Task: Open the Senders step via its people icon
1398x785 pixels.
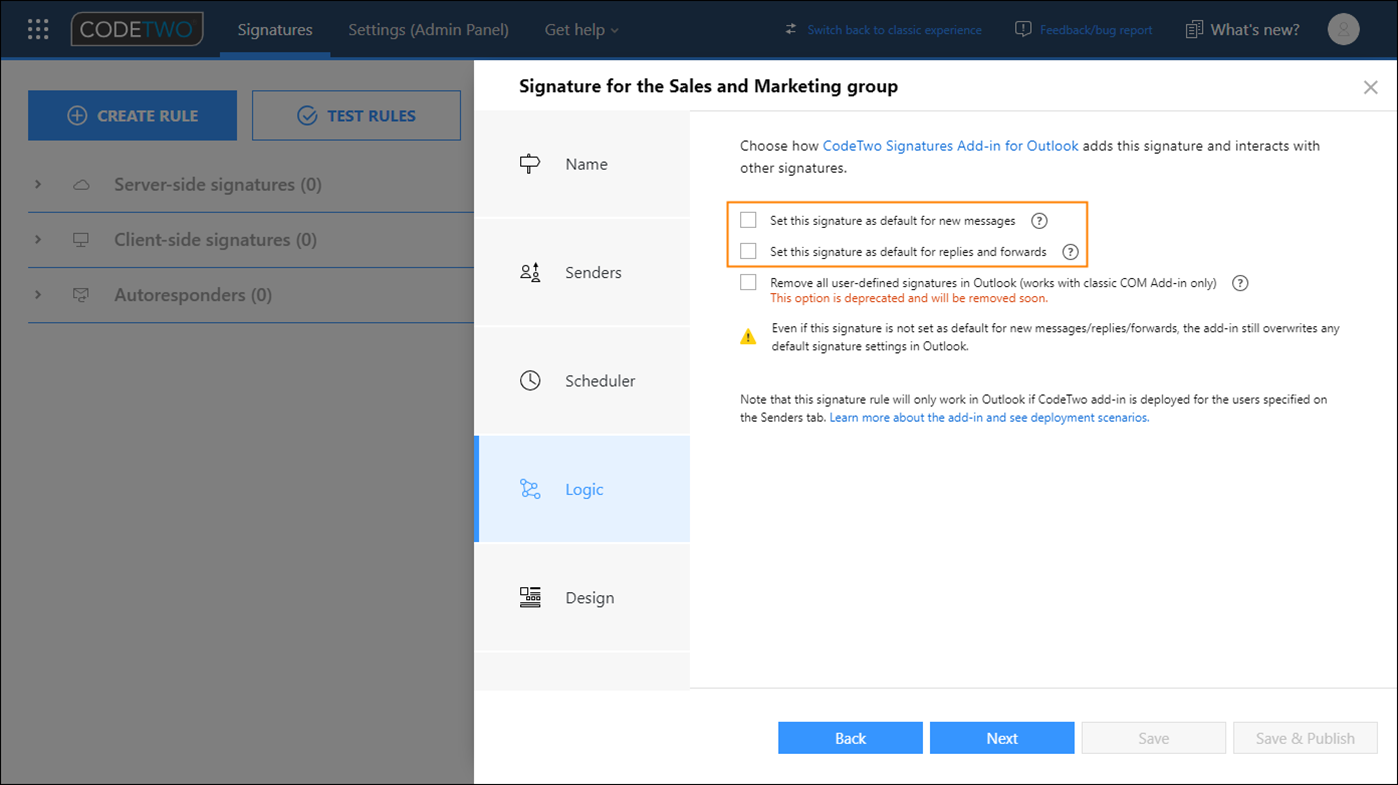Action: [530, 271]
